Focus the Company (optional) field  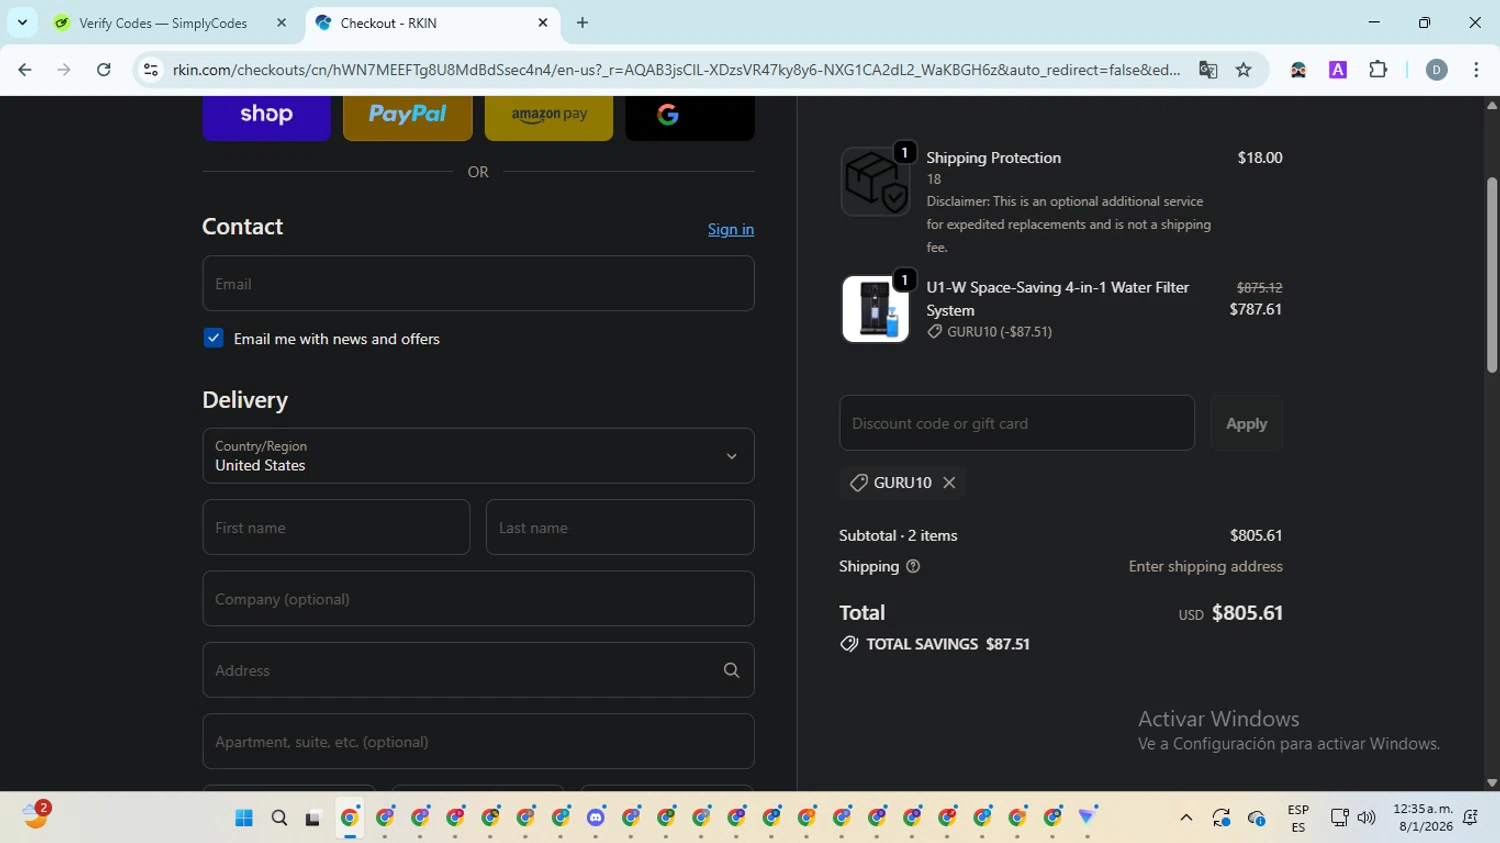tap(478, 599)
